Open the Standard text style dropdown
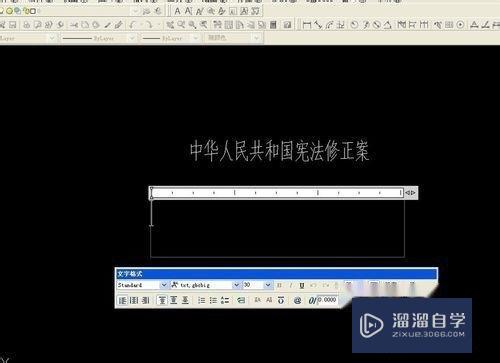 (164, 285)
